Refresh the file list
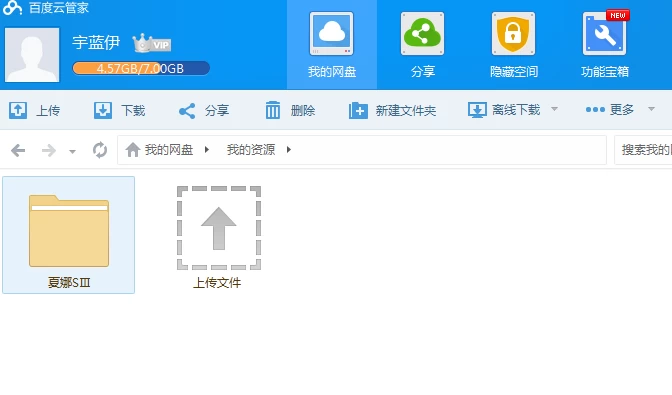Screen dimensions: 672x395 coord(100,150)
